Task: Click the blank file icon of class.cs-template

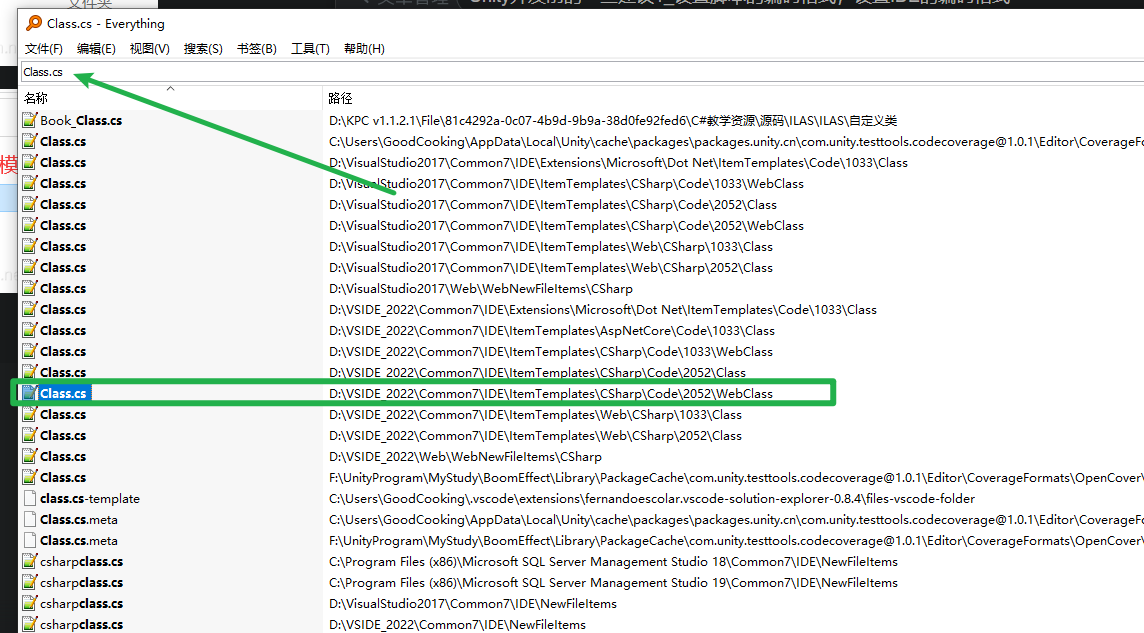Action: point(30,499)
